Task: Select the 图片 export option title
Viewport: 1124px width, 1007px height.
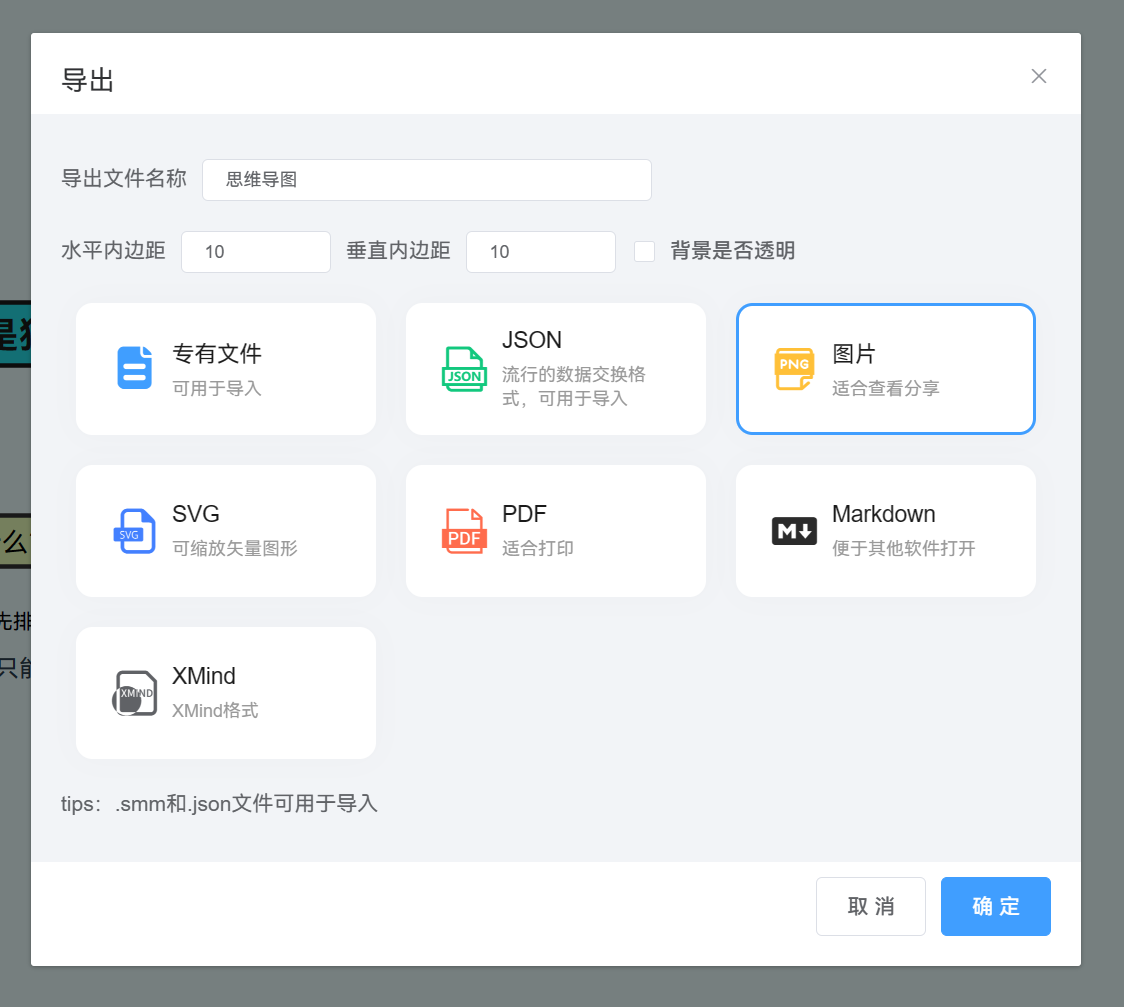Action: coord(854,353)
